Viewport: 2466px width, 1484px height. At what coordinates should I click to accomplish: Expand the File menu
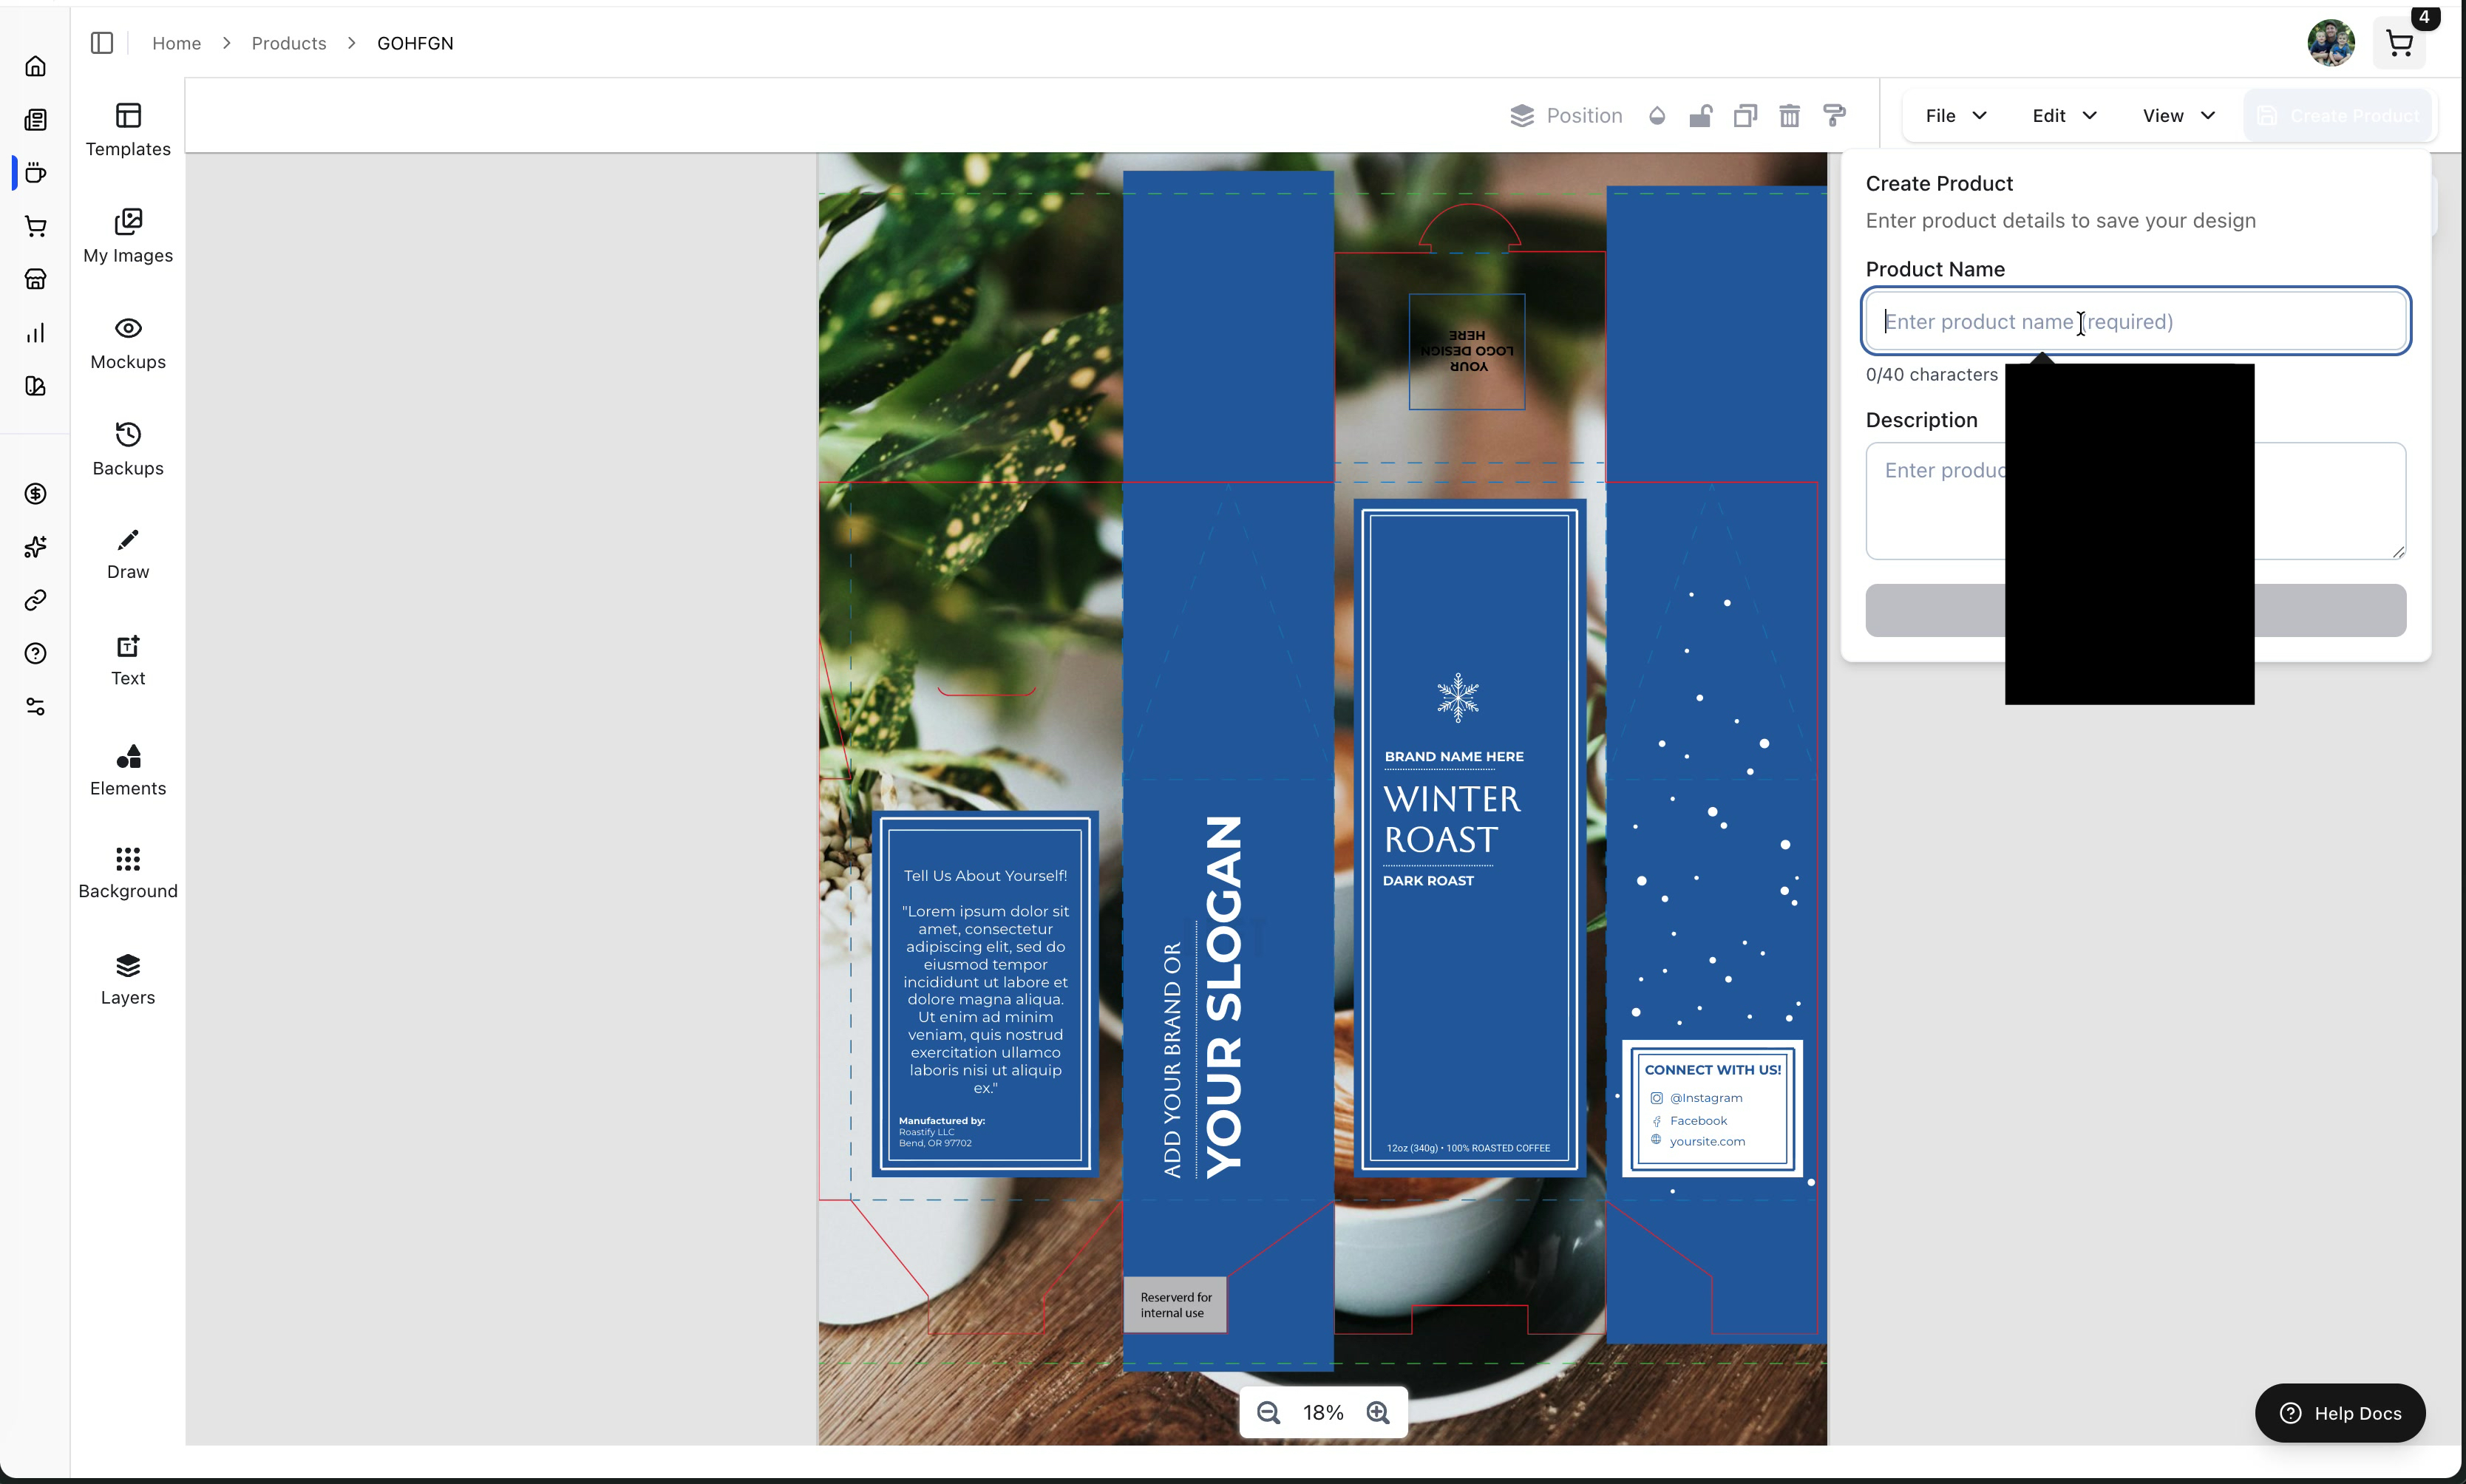(x=1951, y=115)
